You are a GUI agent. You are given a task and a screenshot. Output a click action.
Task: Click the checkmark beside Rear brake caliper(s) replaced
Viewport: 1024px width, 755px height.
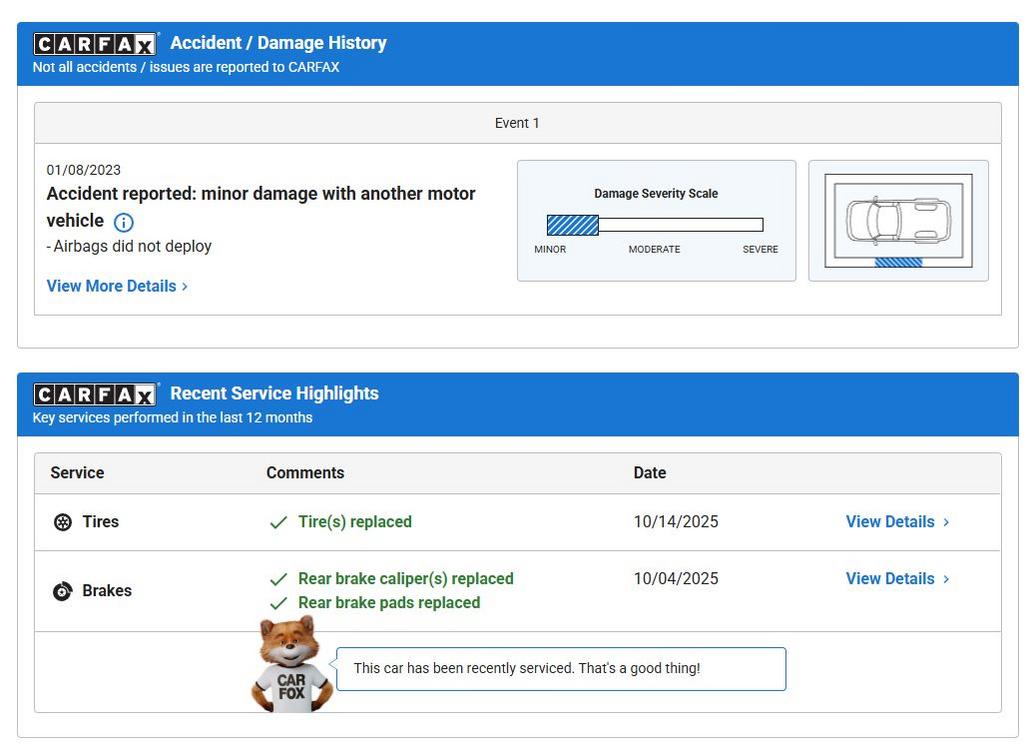[x=279, y=579]
